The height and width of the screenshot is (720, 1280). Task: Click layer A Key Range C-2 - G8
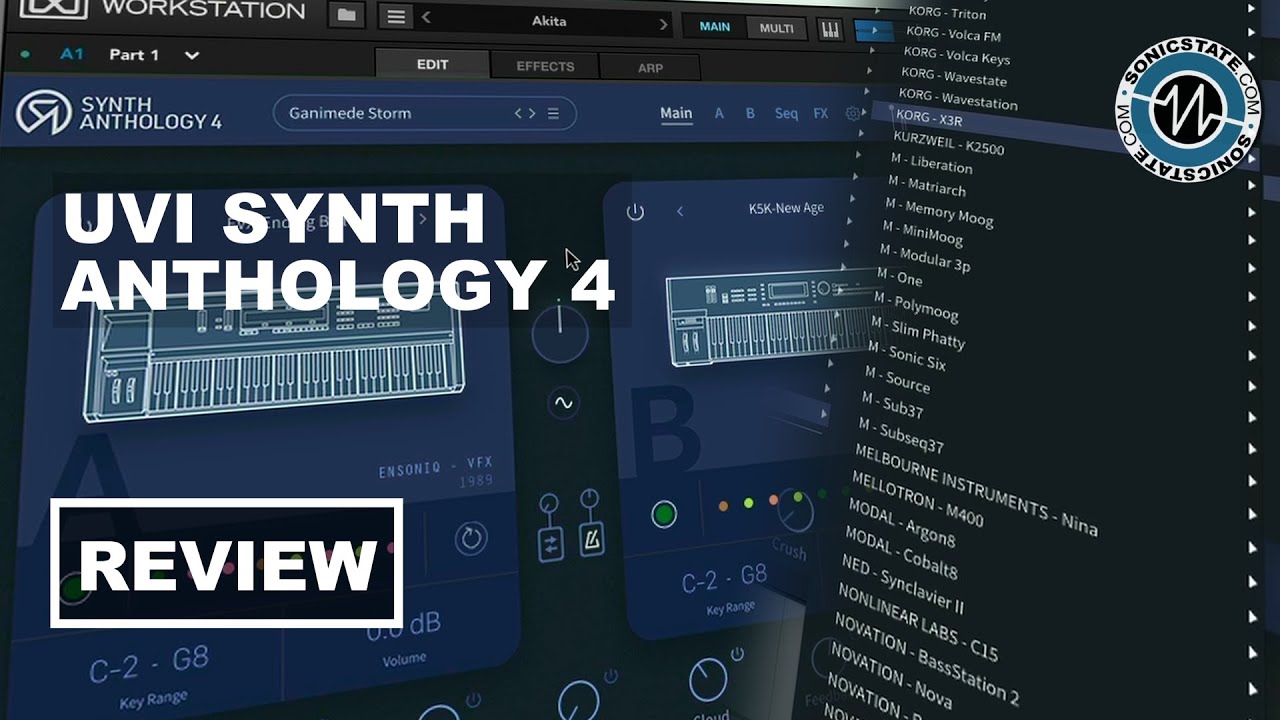tap(149, 665)
